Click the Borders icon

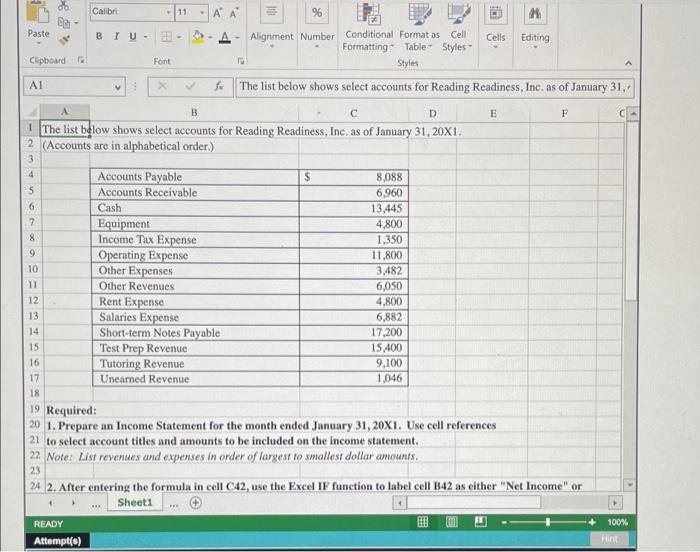167,37
